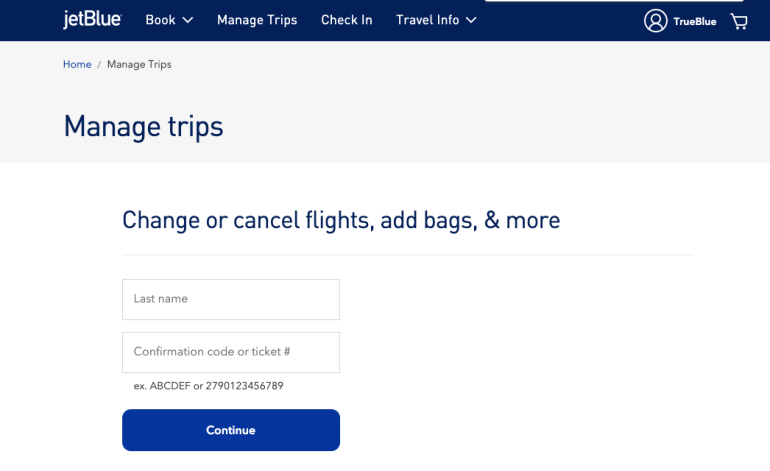Click the TrueBlue account label

(x=694, y=21)
